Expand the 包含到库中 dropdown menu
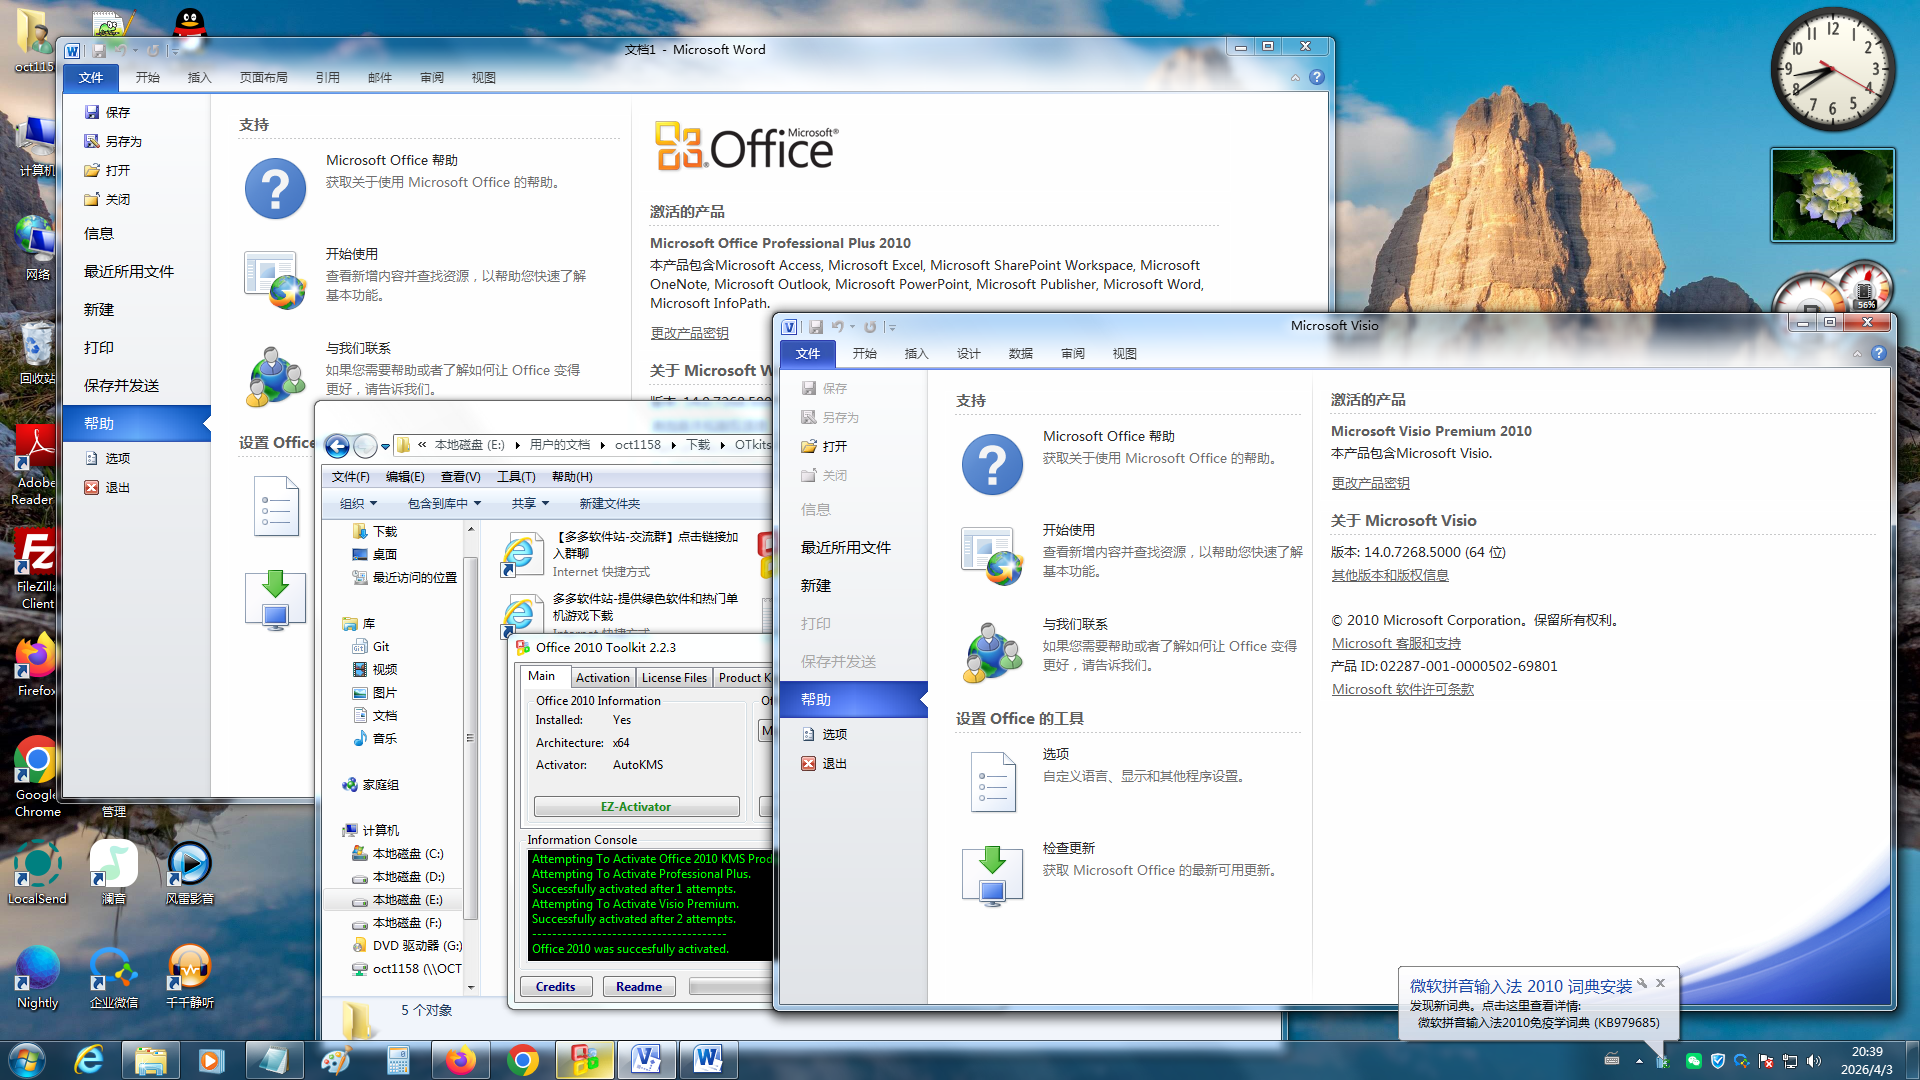Screen dimensions: 1920x1080 444,504
